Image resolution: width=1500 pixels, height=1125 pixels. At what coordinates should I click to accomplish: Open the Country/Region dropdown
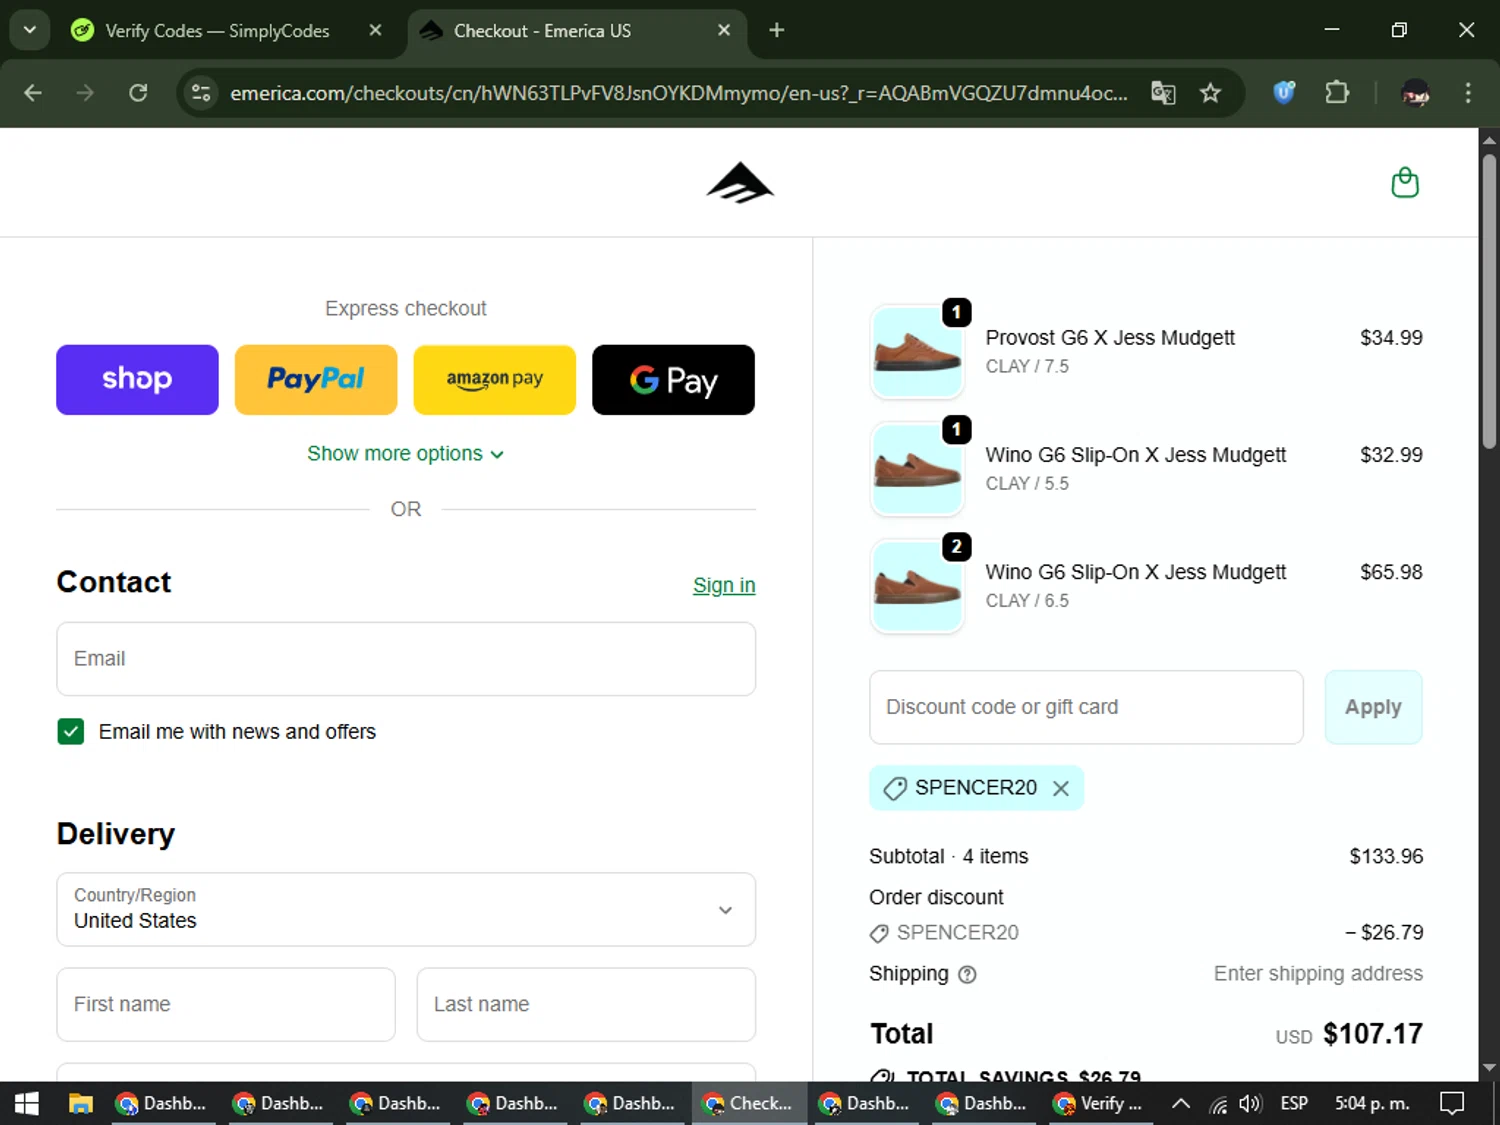(406, 909)
